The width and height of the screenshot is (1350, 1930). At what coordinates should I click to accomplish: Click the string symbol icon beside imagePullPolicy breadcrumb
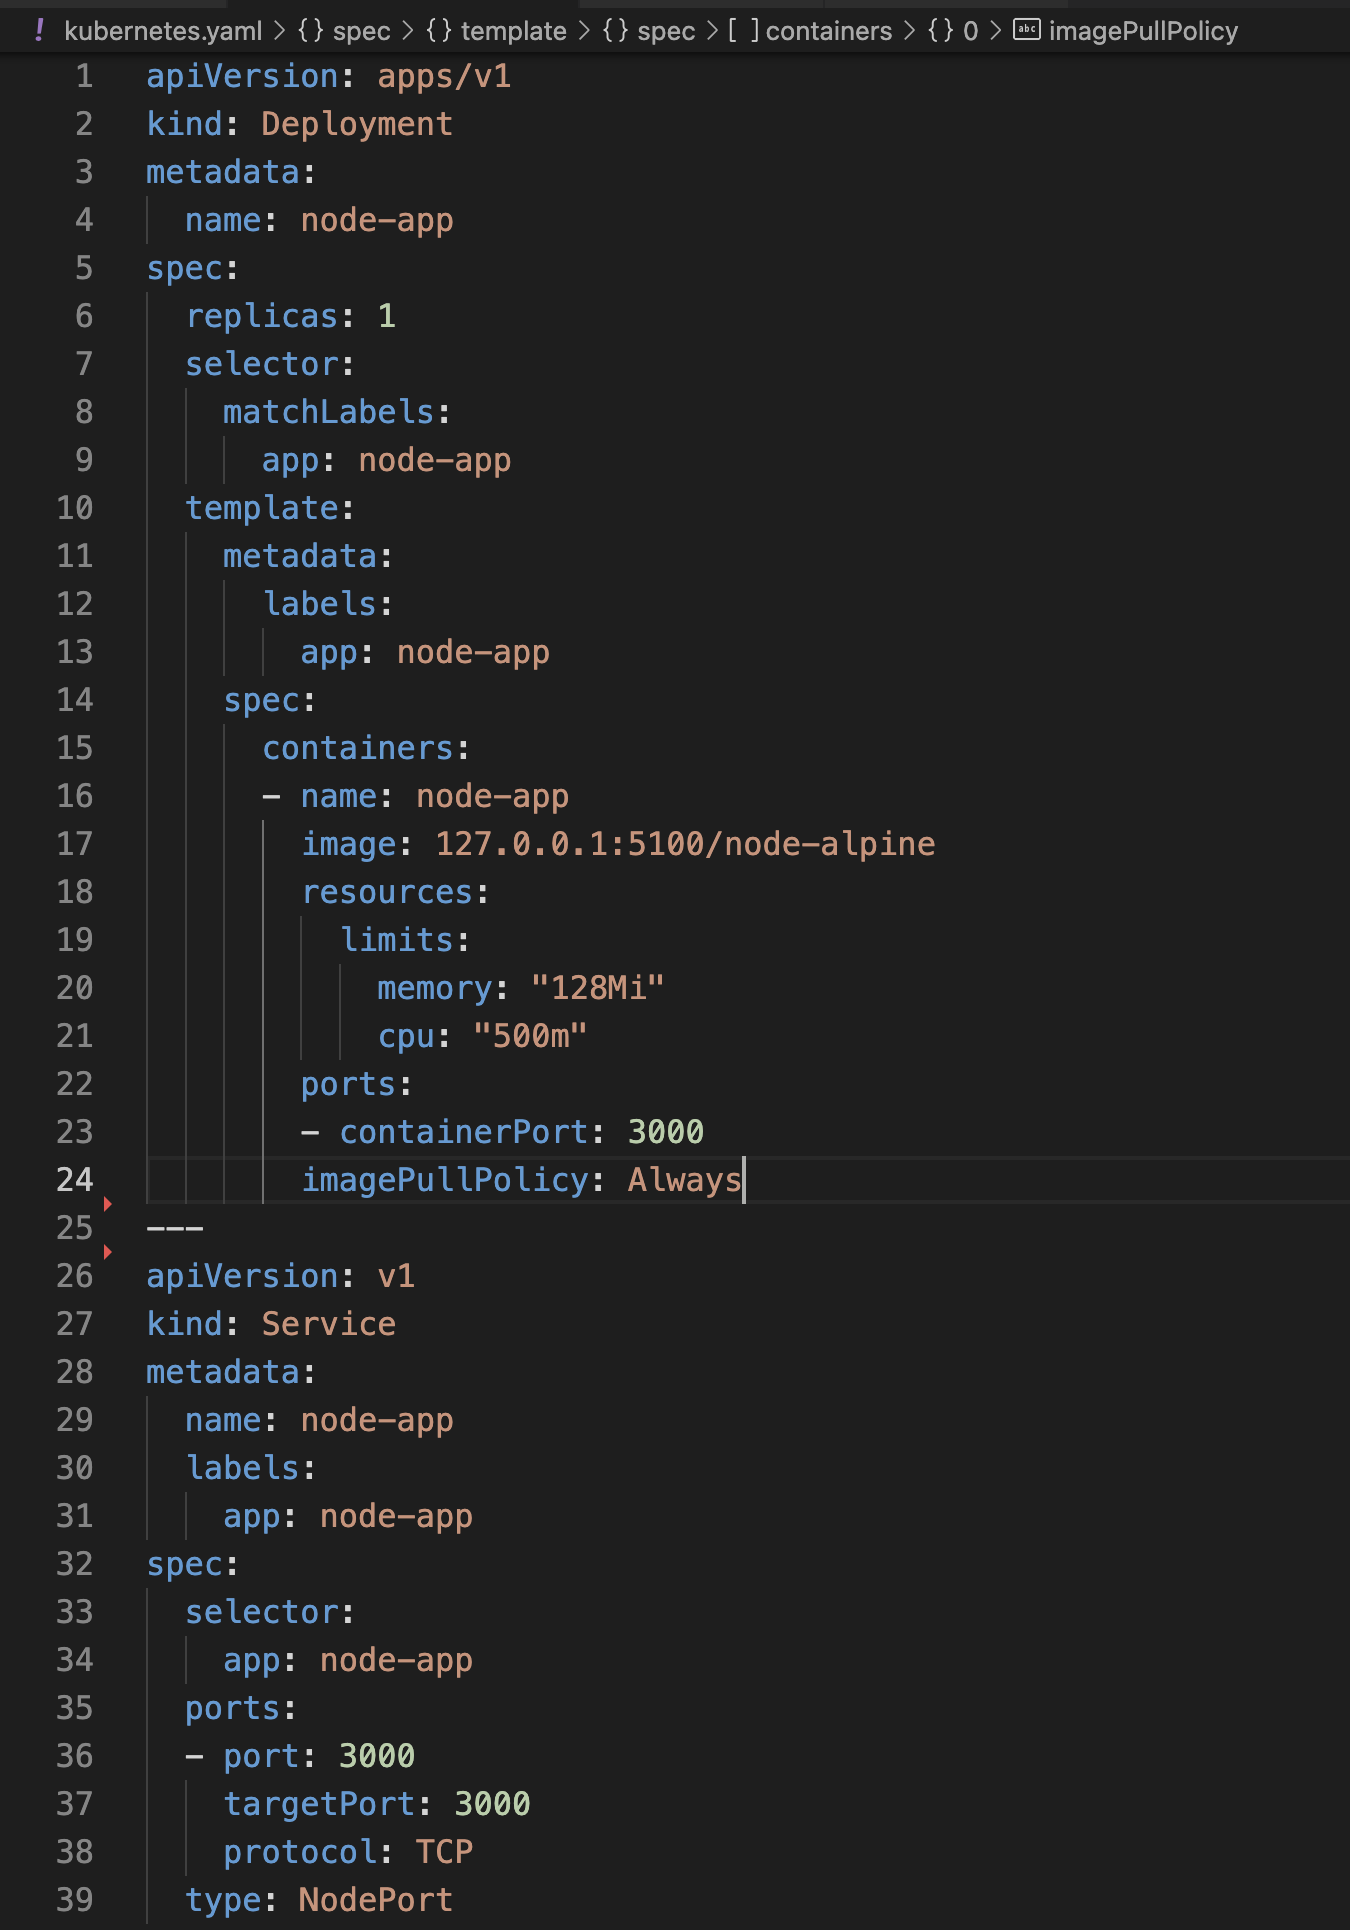1026,31
